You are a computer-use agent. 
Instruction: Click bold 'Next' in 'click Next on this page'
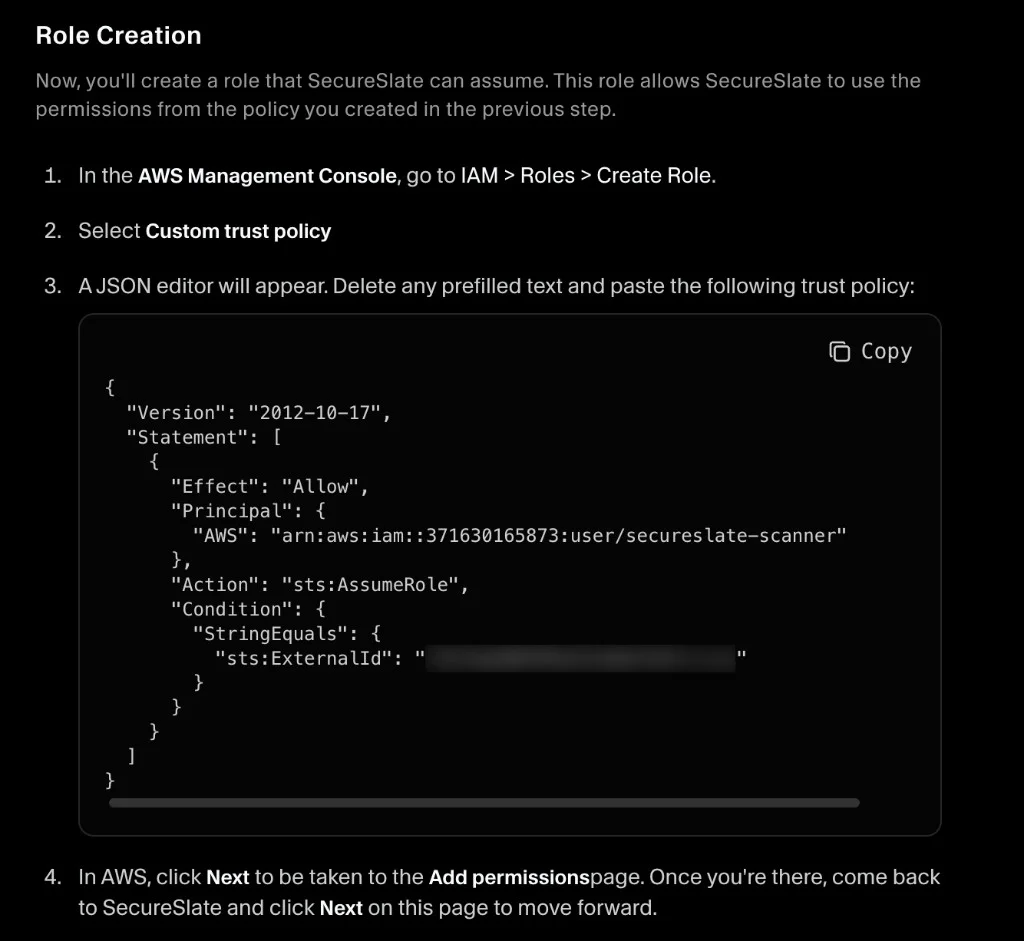[341, 908]
